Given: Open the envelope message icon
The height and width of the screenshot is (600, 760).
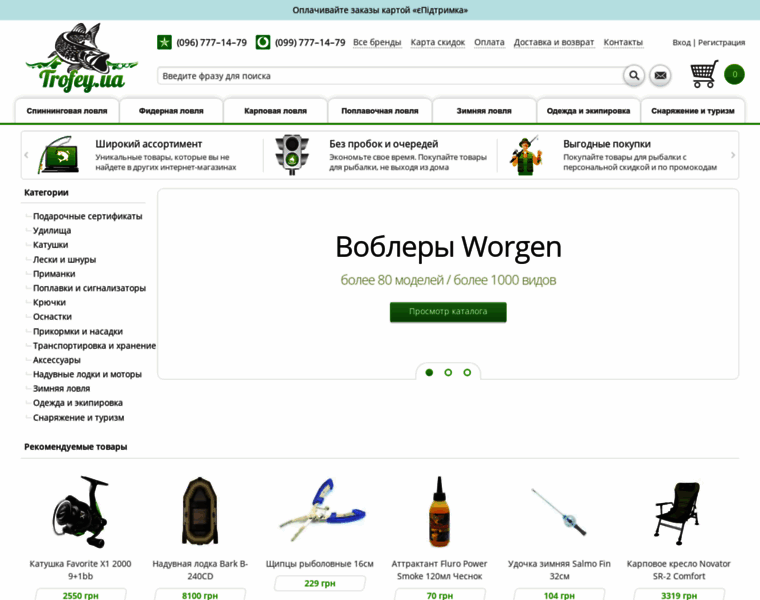Looking at the screenshot, I should point(660,75).
